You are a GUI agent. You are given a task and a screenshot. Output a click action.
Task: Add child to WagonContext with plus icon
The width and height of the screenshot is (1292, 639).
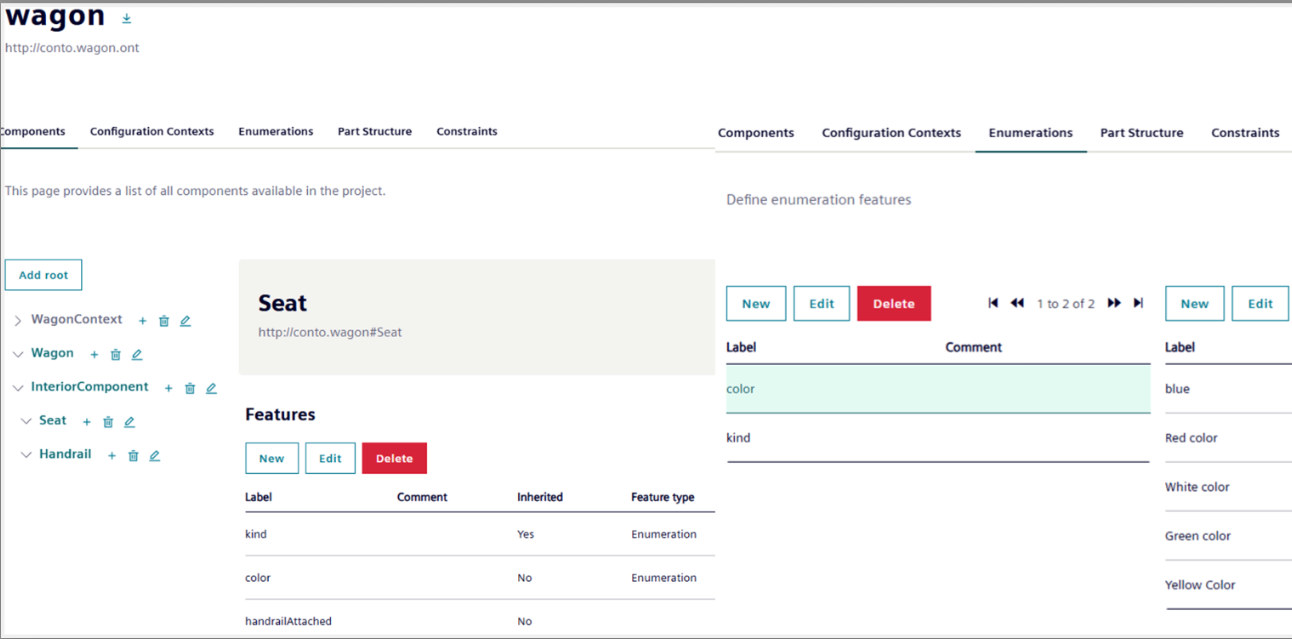click(x=143, y=321)
